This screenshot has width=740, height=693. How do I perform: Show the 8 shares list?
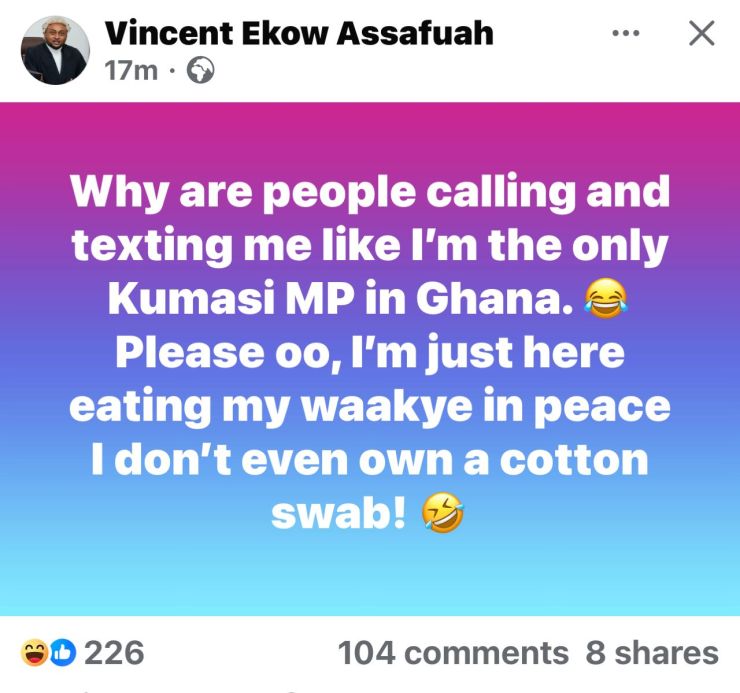point(652,653)
